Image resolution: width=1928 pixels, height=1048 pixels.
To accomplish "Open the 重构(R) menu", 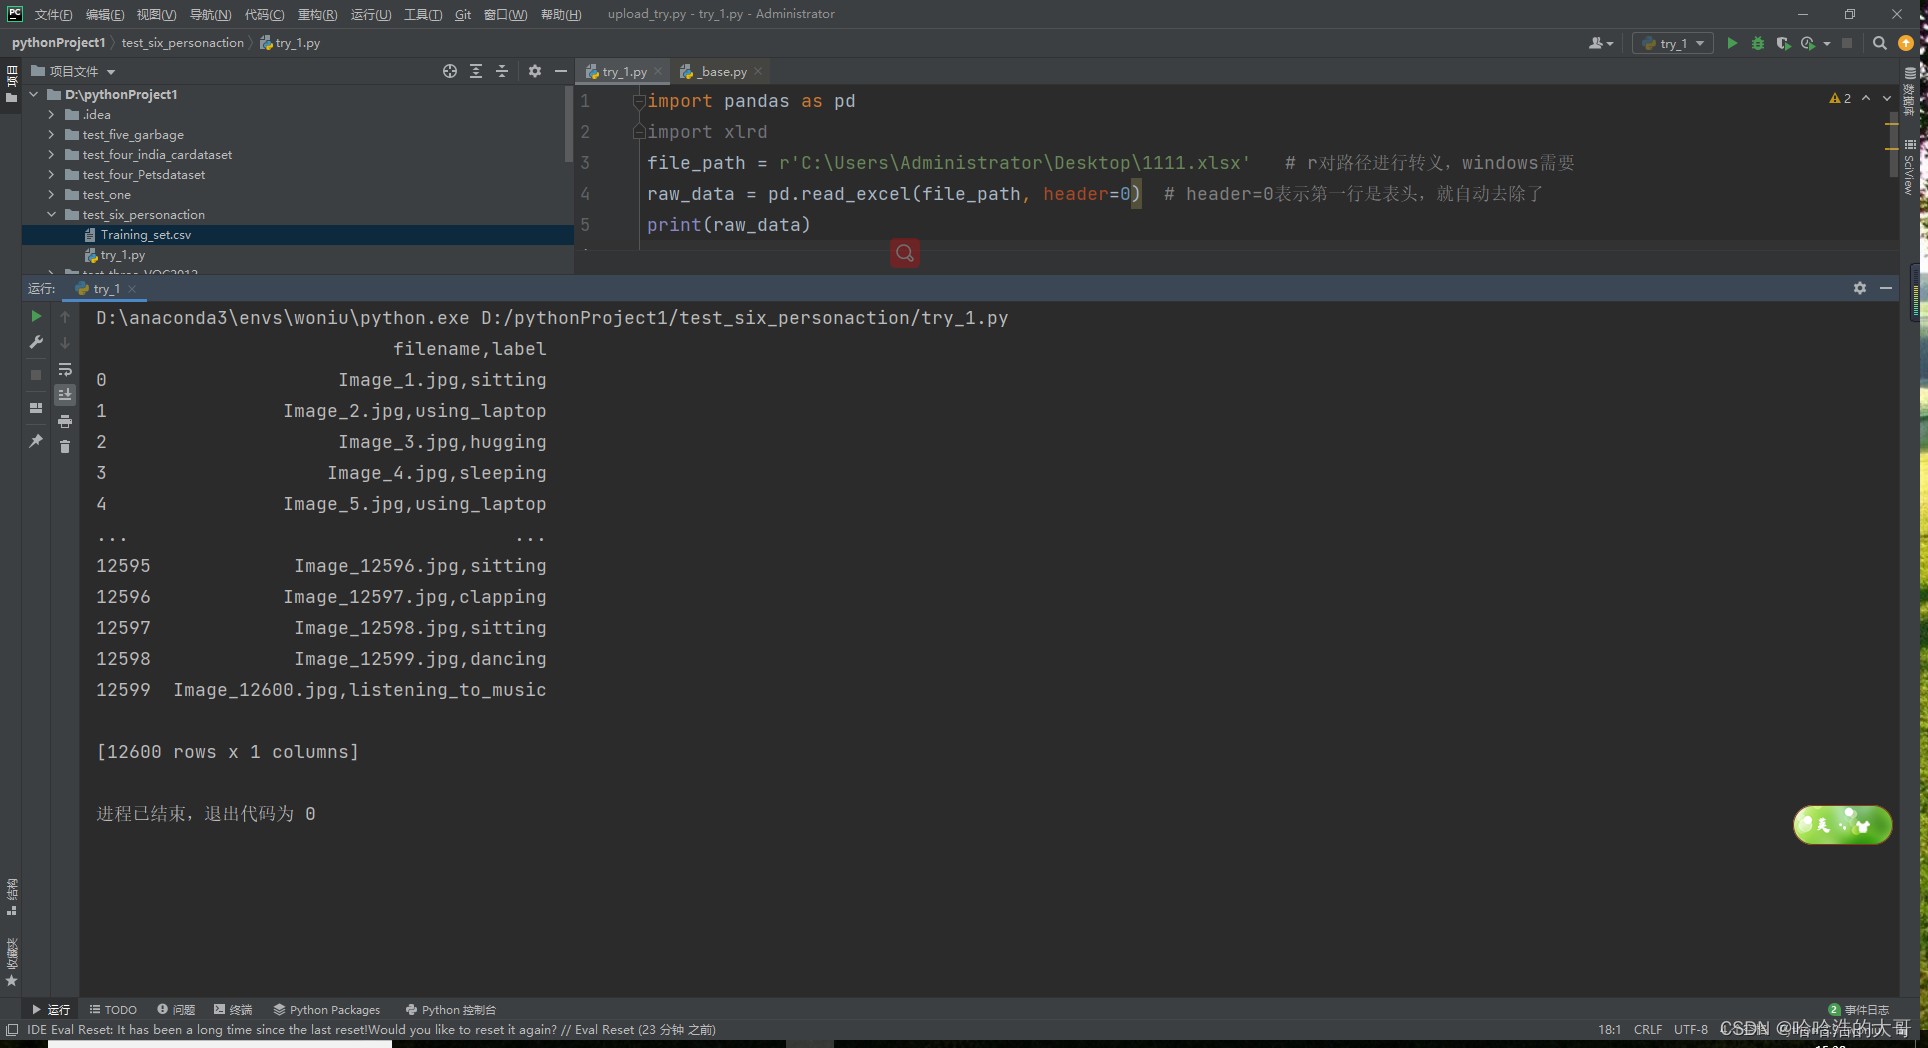I will tap(316, 14).
